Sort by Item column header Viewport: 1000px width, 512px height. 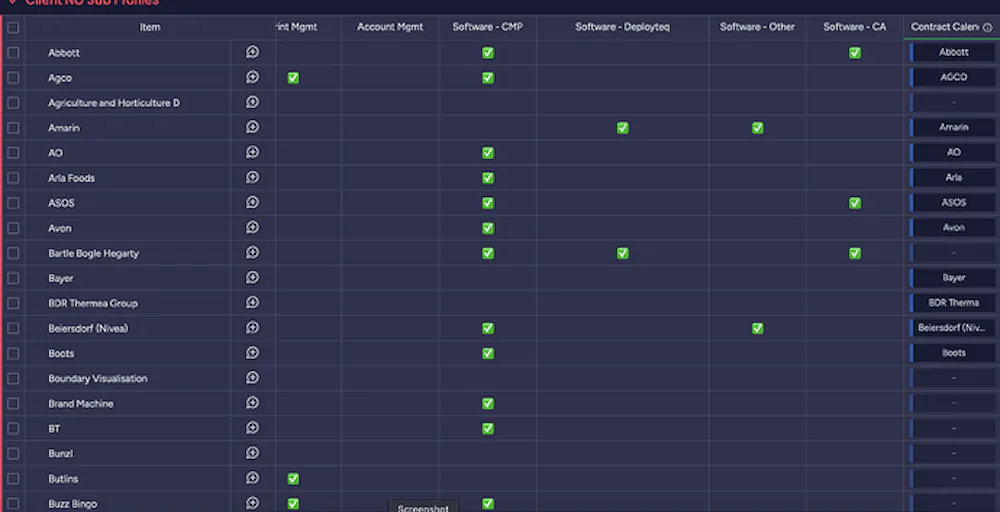[150, 27]
